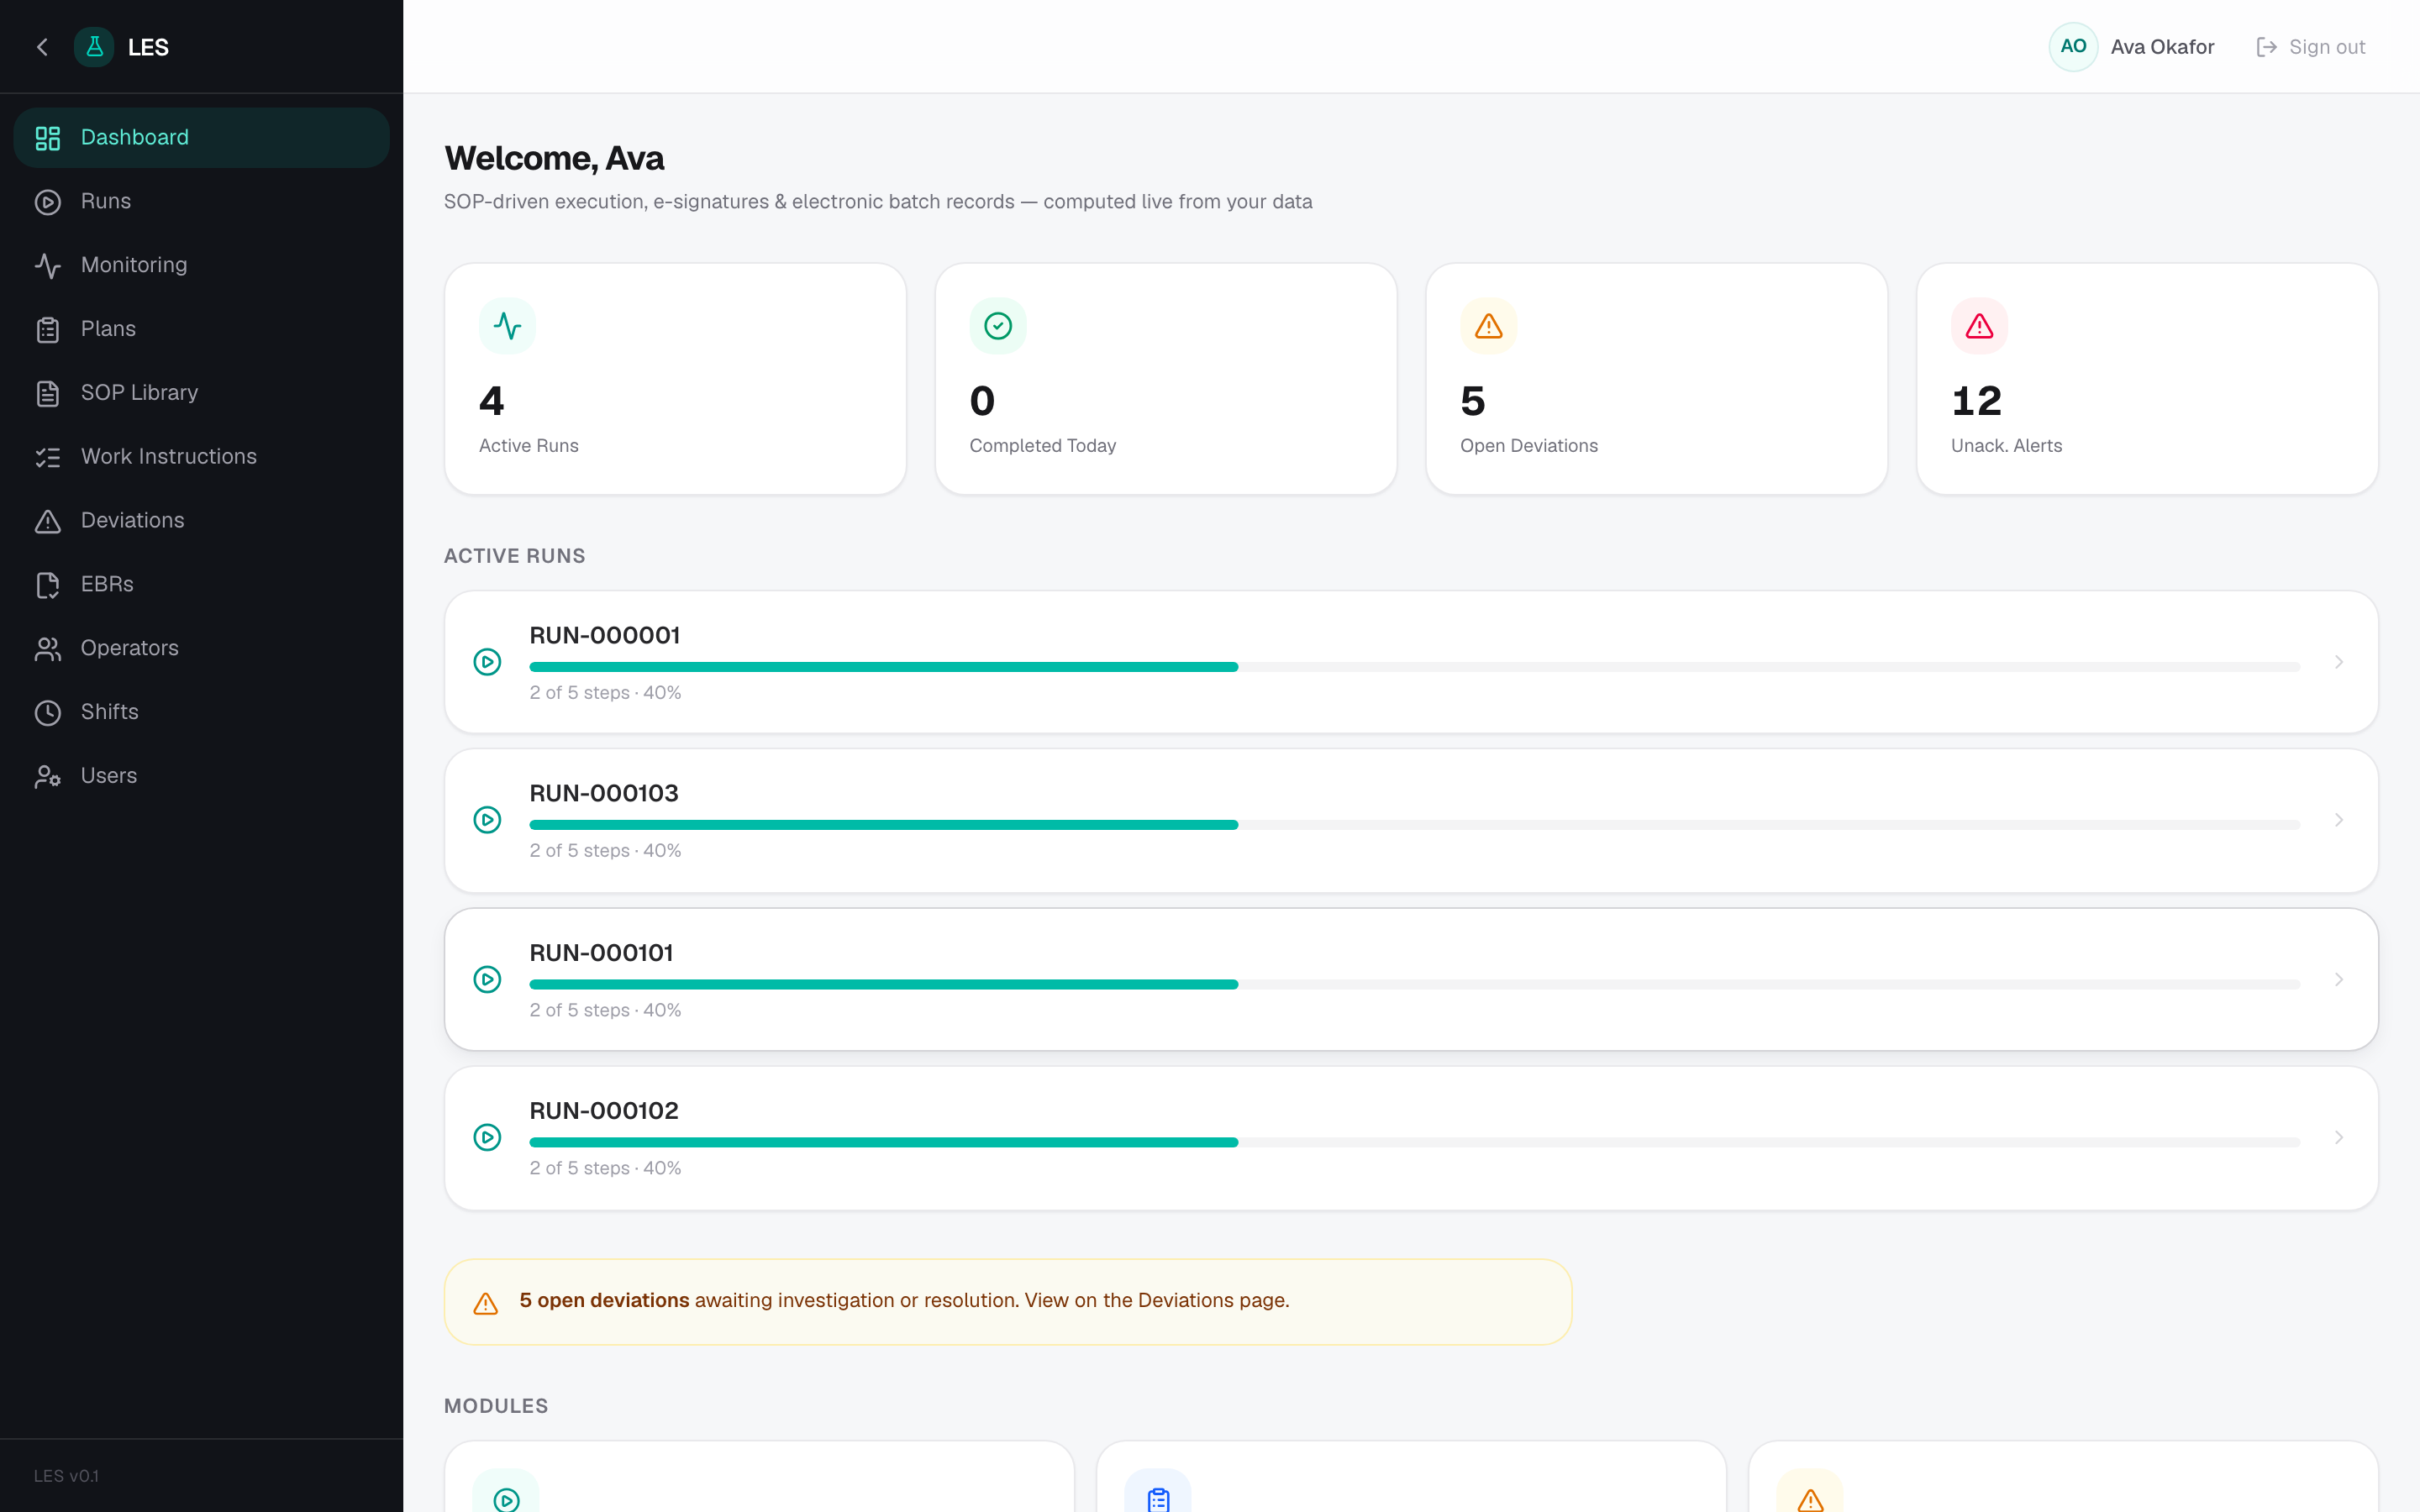
Task: Click RUN-000103 title
Action: 604,794
